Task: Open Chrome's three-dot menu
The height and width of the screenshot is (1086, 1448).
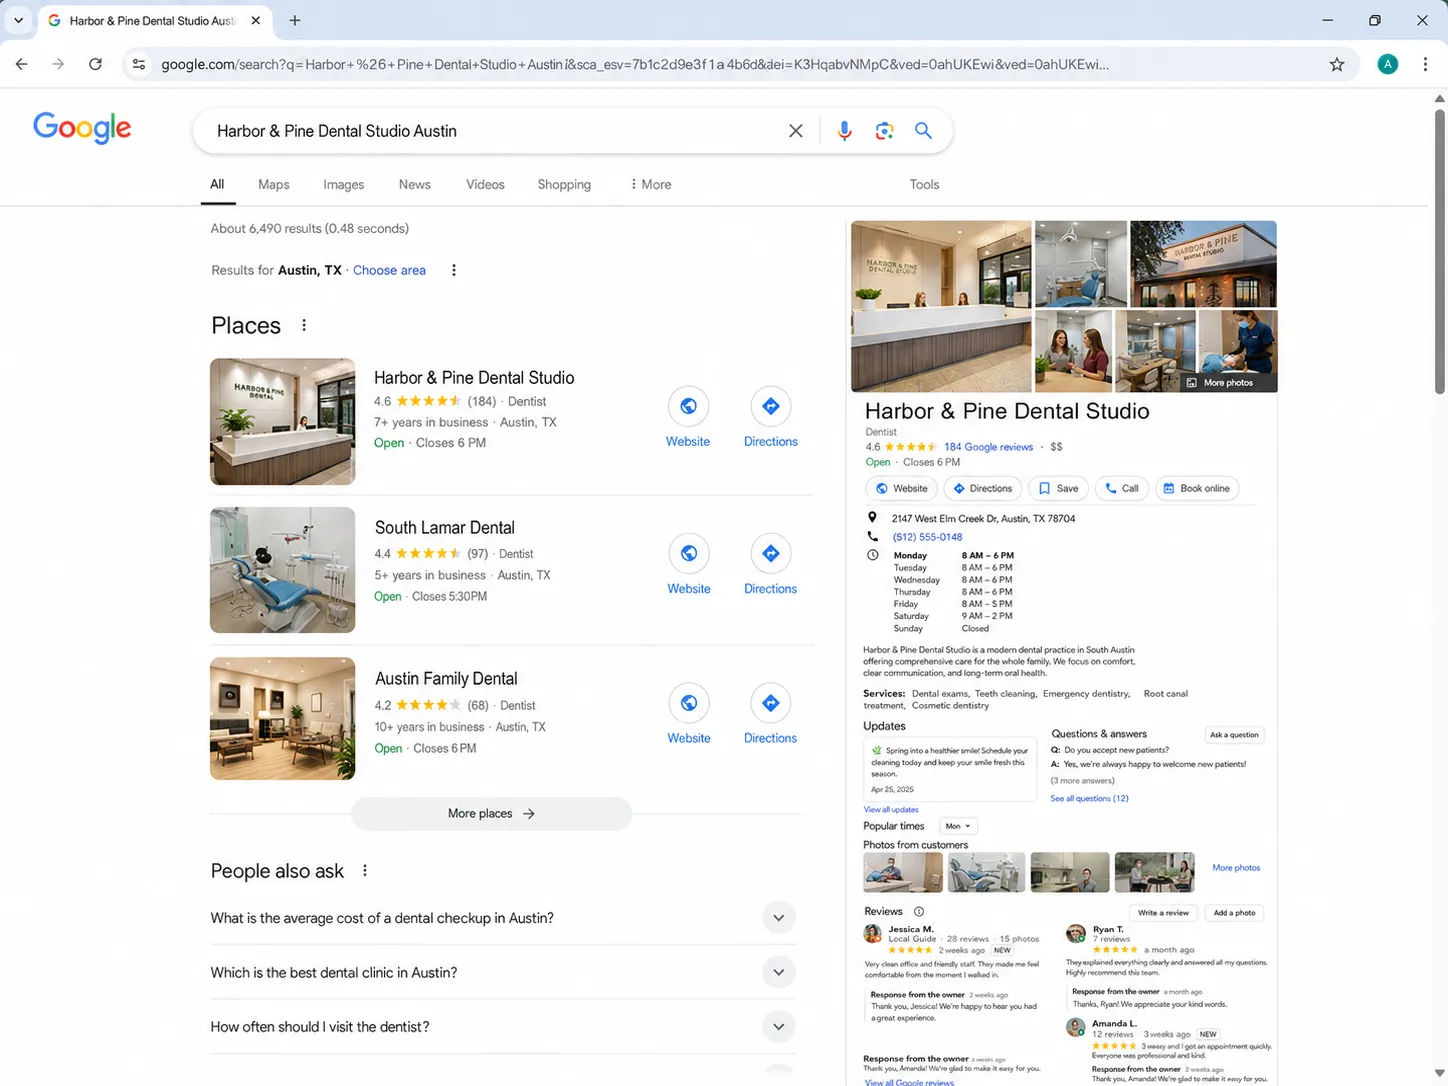Action: (x=1425, y=64)
